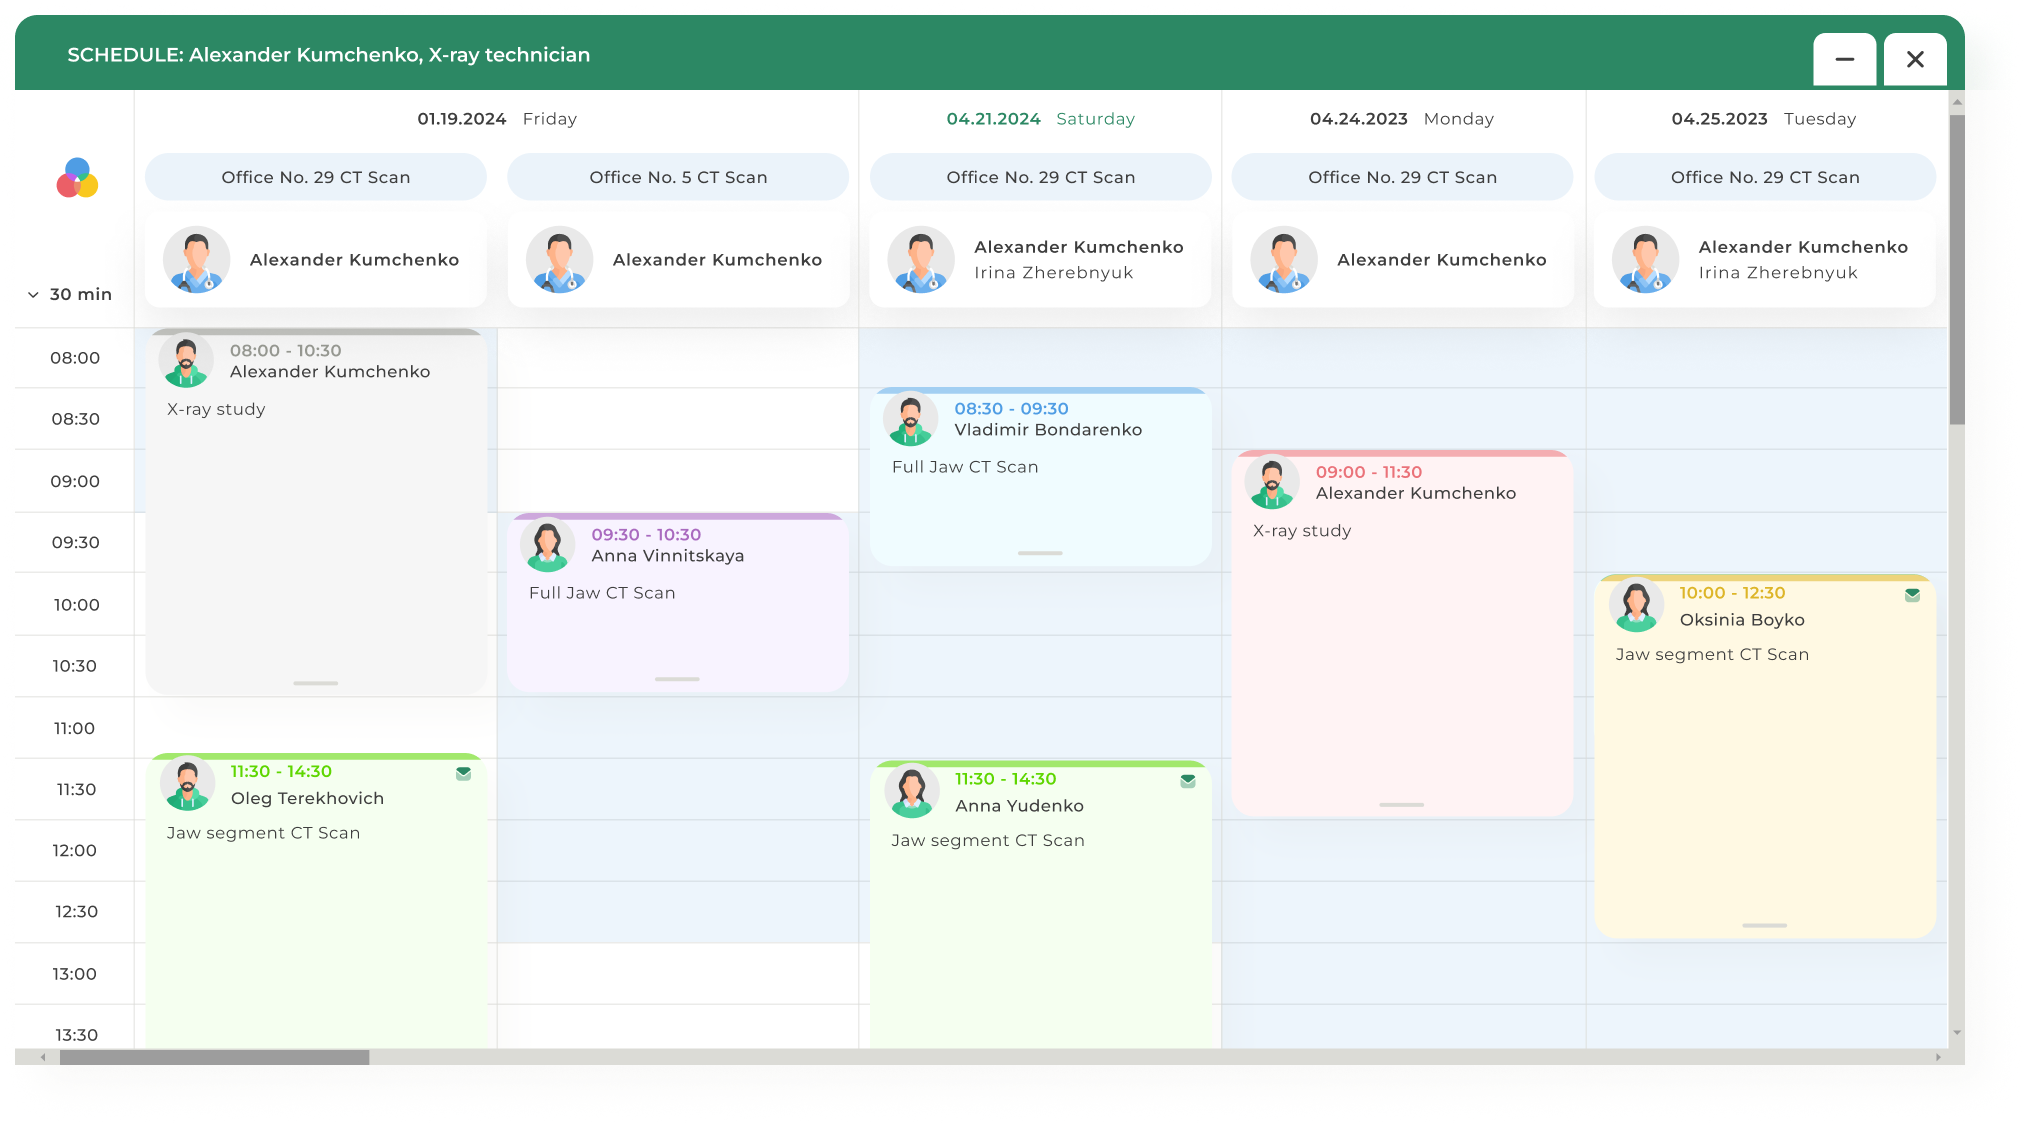Click envelope icon on Oksinia Boyko appointment
The image size is (2025, 1125).
pos(1912,595)
